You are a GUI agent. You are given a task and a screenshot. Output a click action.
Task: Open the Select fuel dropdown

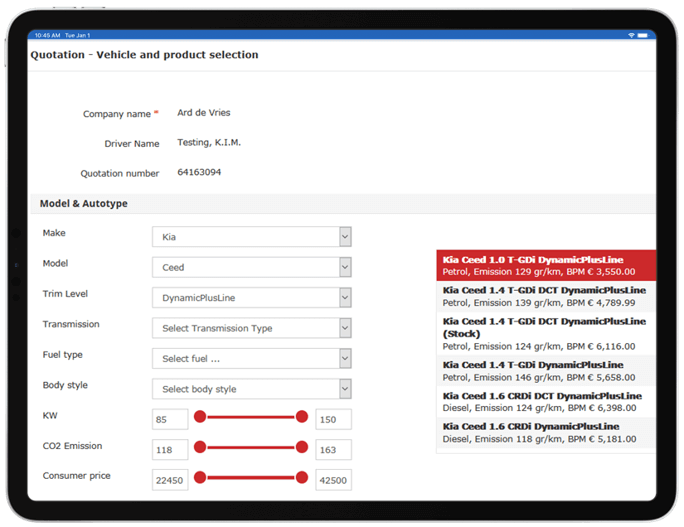[x=252, y=359]
